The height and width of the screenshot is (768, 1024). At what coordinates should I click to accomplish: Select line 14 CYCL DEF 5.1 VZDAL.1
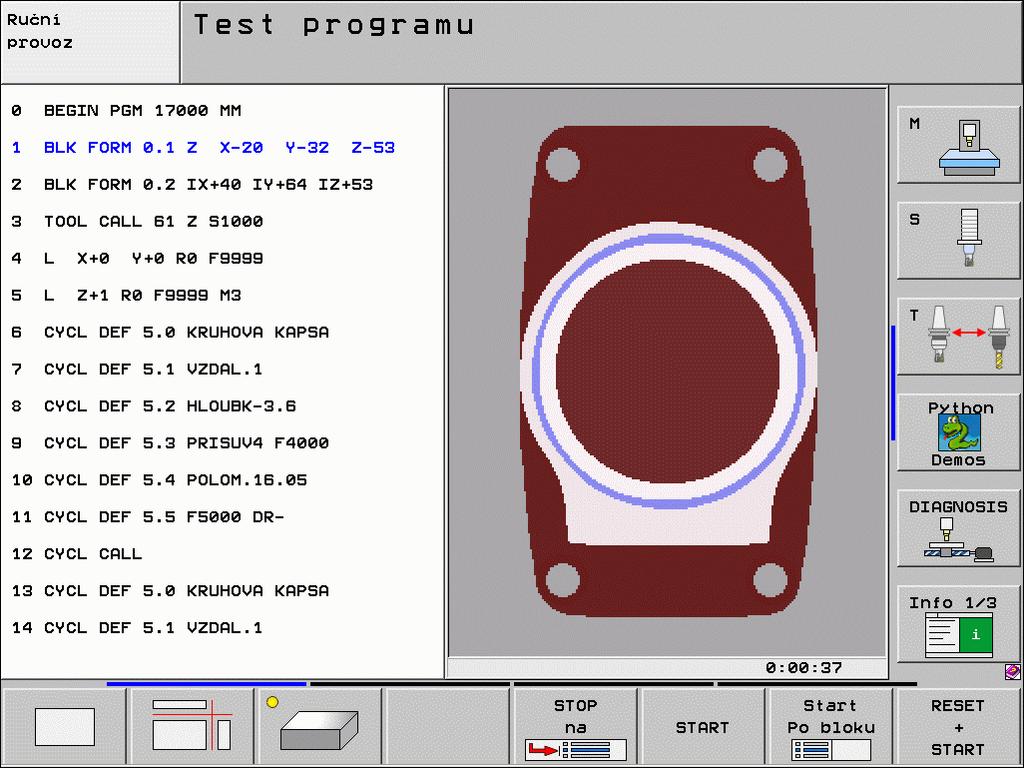[222, 627]
